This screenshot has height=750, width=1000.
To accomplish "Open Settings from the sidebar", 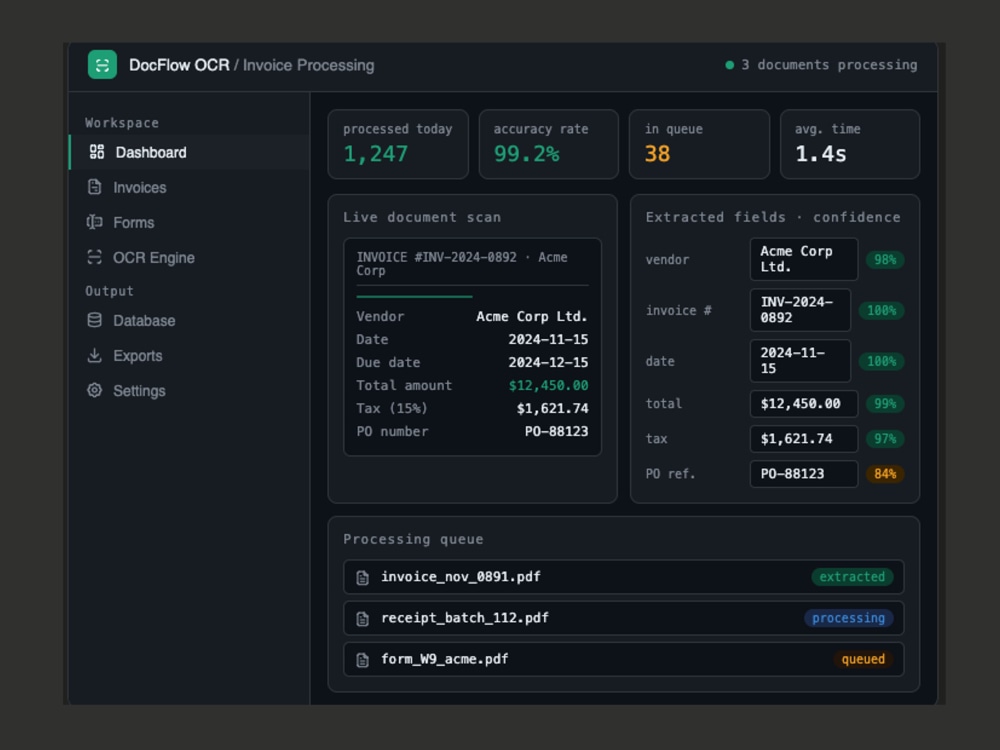I will 189,390.
